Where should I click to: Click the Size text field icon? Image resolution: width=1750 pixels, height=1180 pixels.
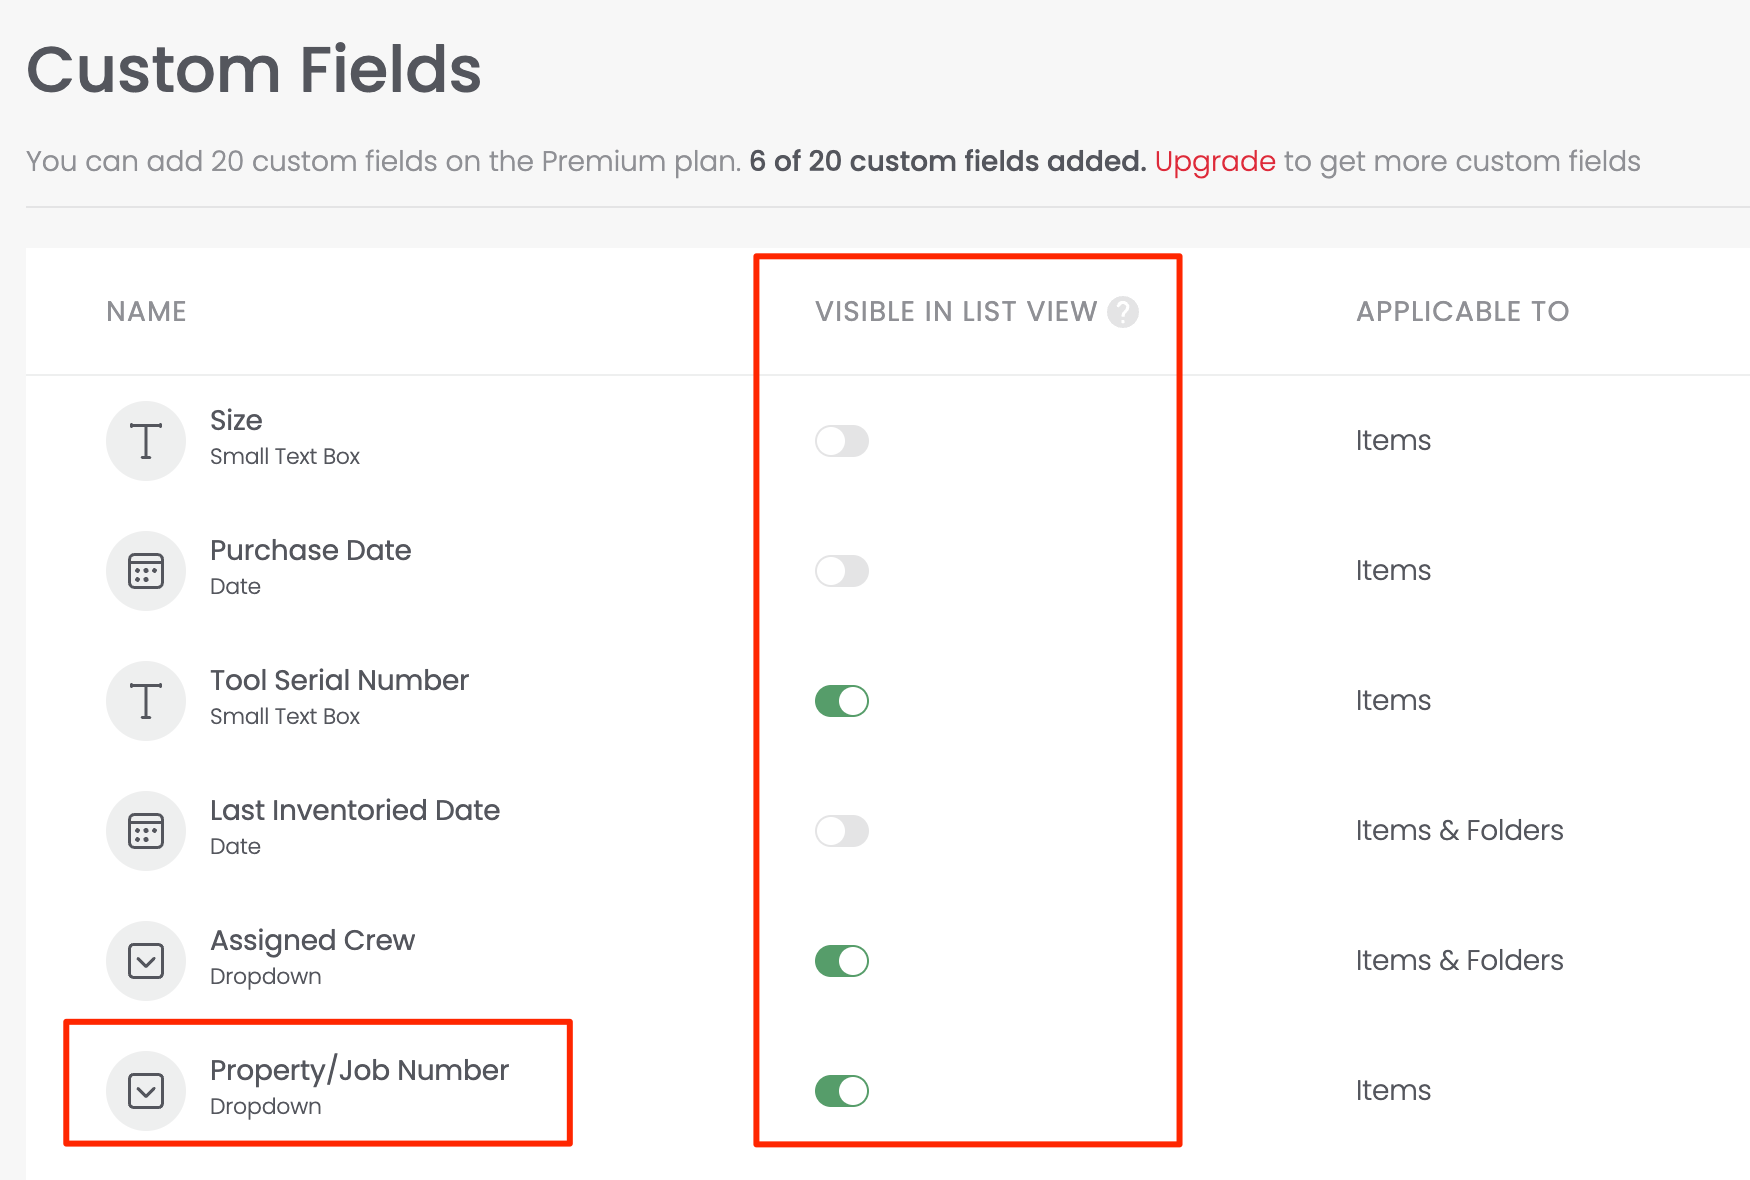point(146,441)
